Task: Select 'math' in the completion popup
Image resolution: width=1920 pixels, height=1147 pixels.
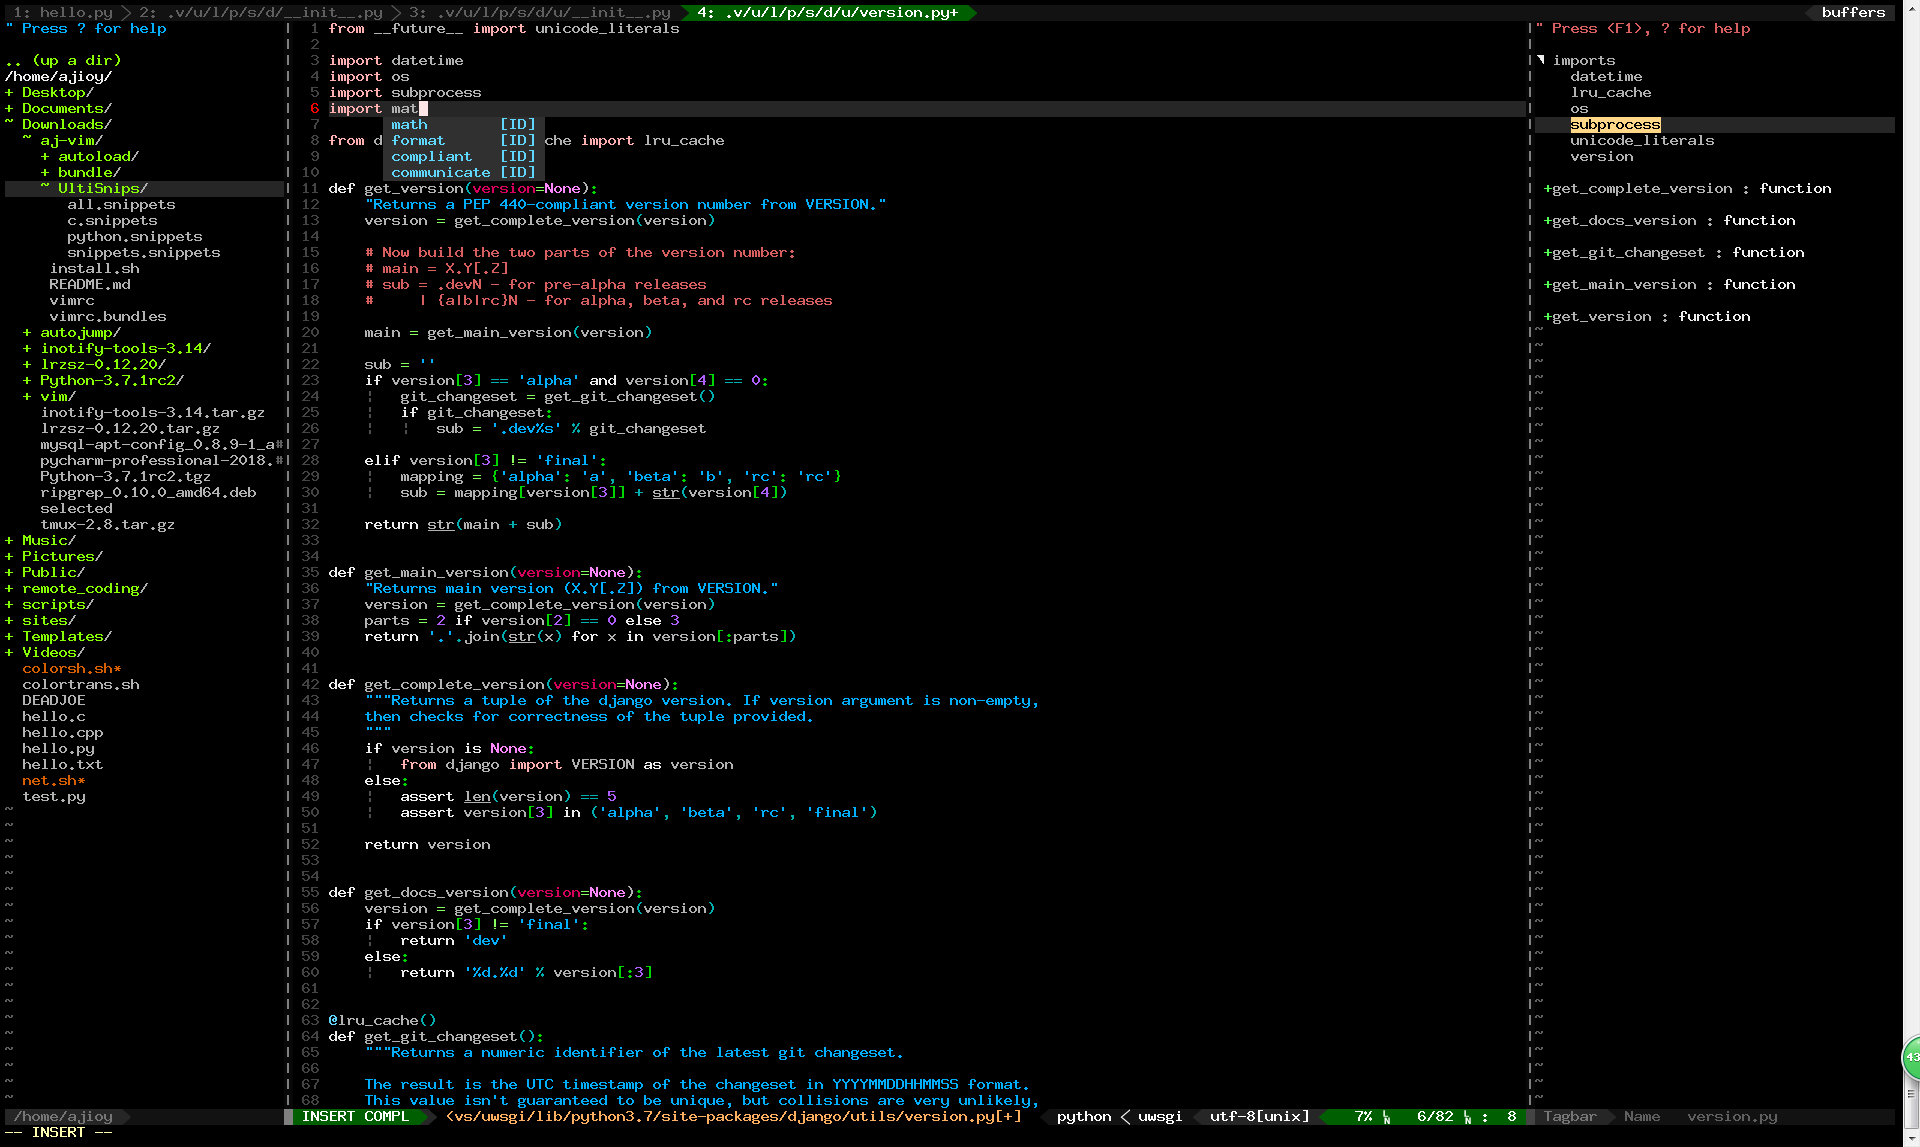Action: [x=410, y=124]
